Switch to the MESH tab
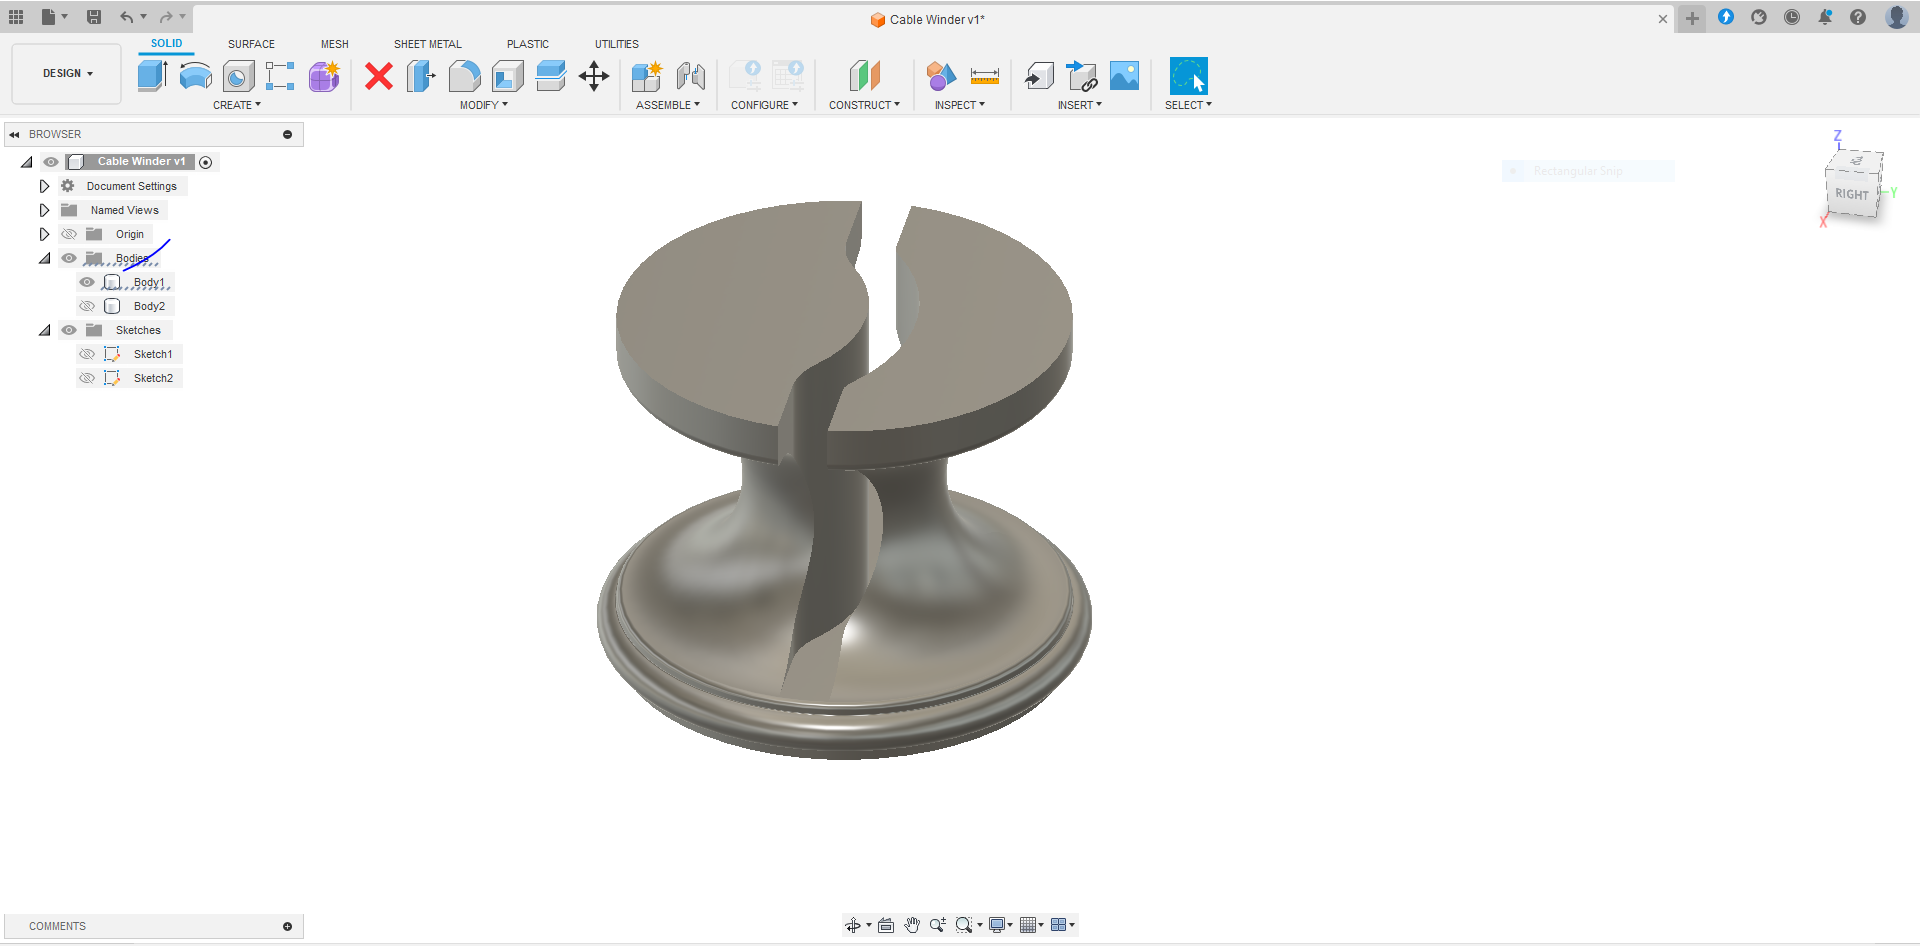This screenshot has height=946, width=1920. pyautogui.click(x=335, y=44)
